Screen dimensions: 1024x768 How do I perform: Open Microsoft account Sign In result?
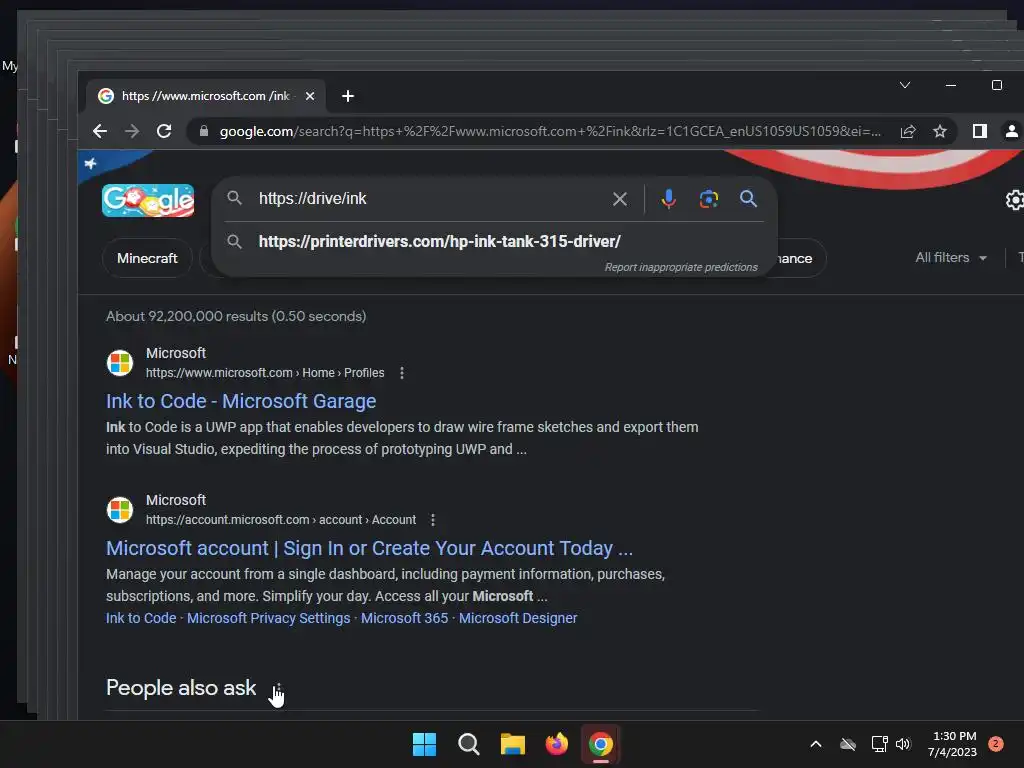pyautogui.click(x=370, y=548)
